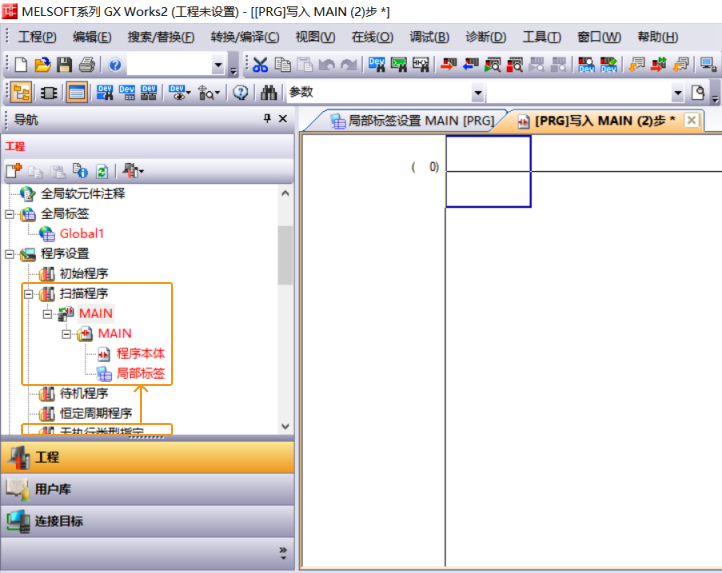Image resolution: width=722 pixels, height=573 pixels.
Task: Open Global1 in the project tree
Action: click(81, 233)
